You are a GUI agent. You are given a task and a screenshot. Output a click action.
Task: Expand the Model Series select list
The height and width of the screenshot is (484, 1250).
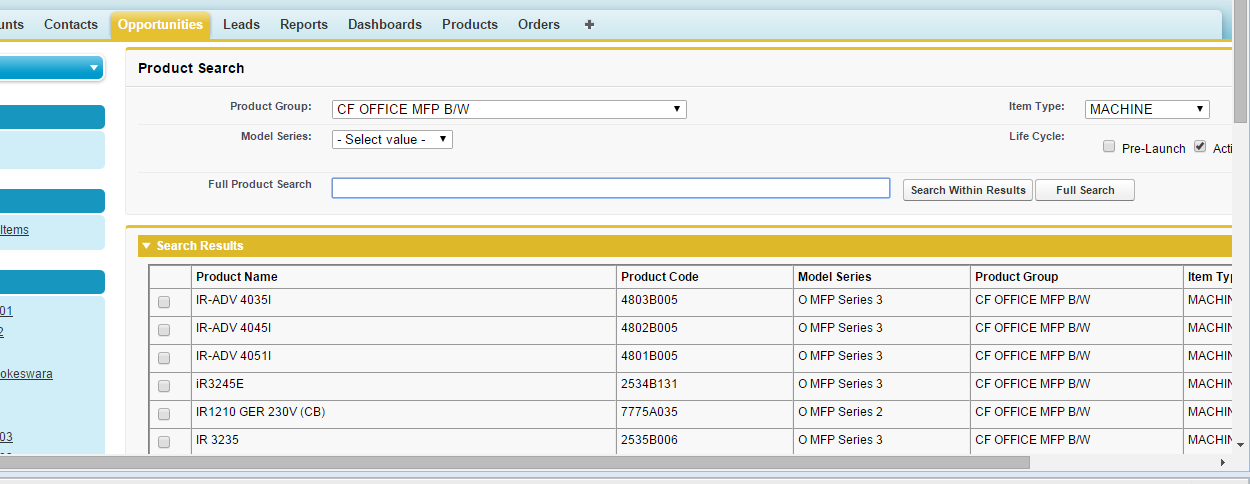pos(392,140)
